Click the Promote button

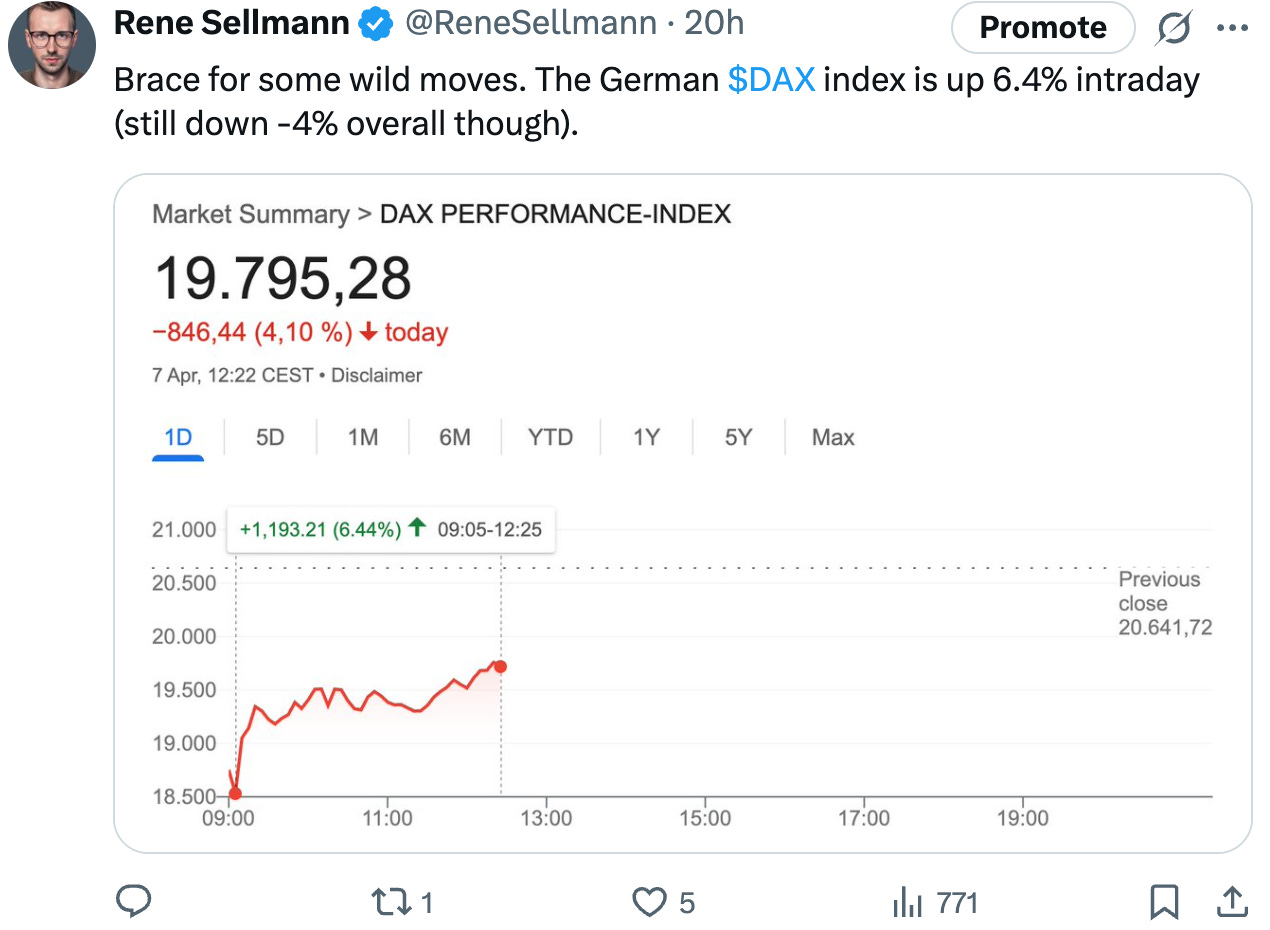[x=1042, y=28]
